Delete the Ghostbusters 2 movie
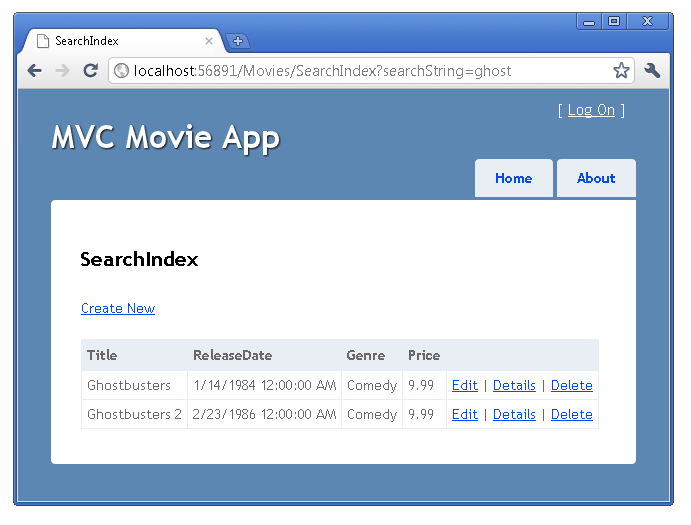 coord(572,414)
